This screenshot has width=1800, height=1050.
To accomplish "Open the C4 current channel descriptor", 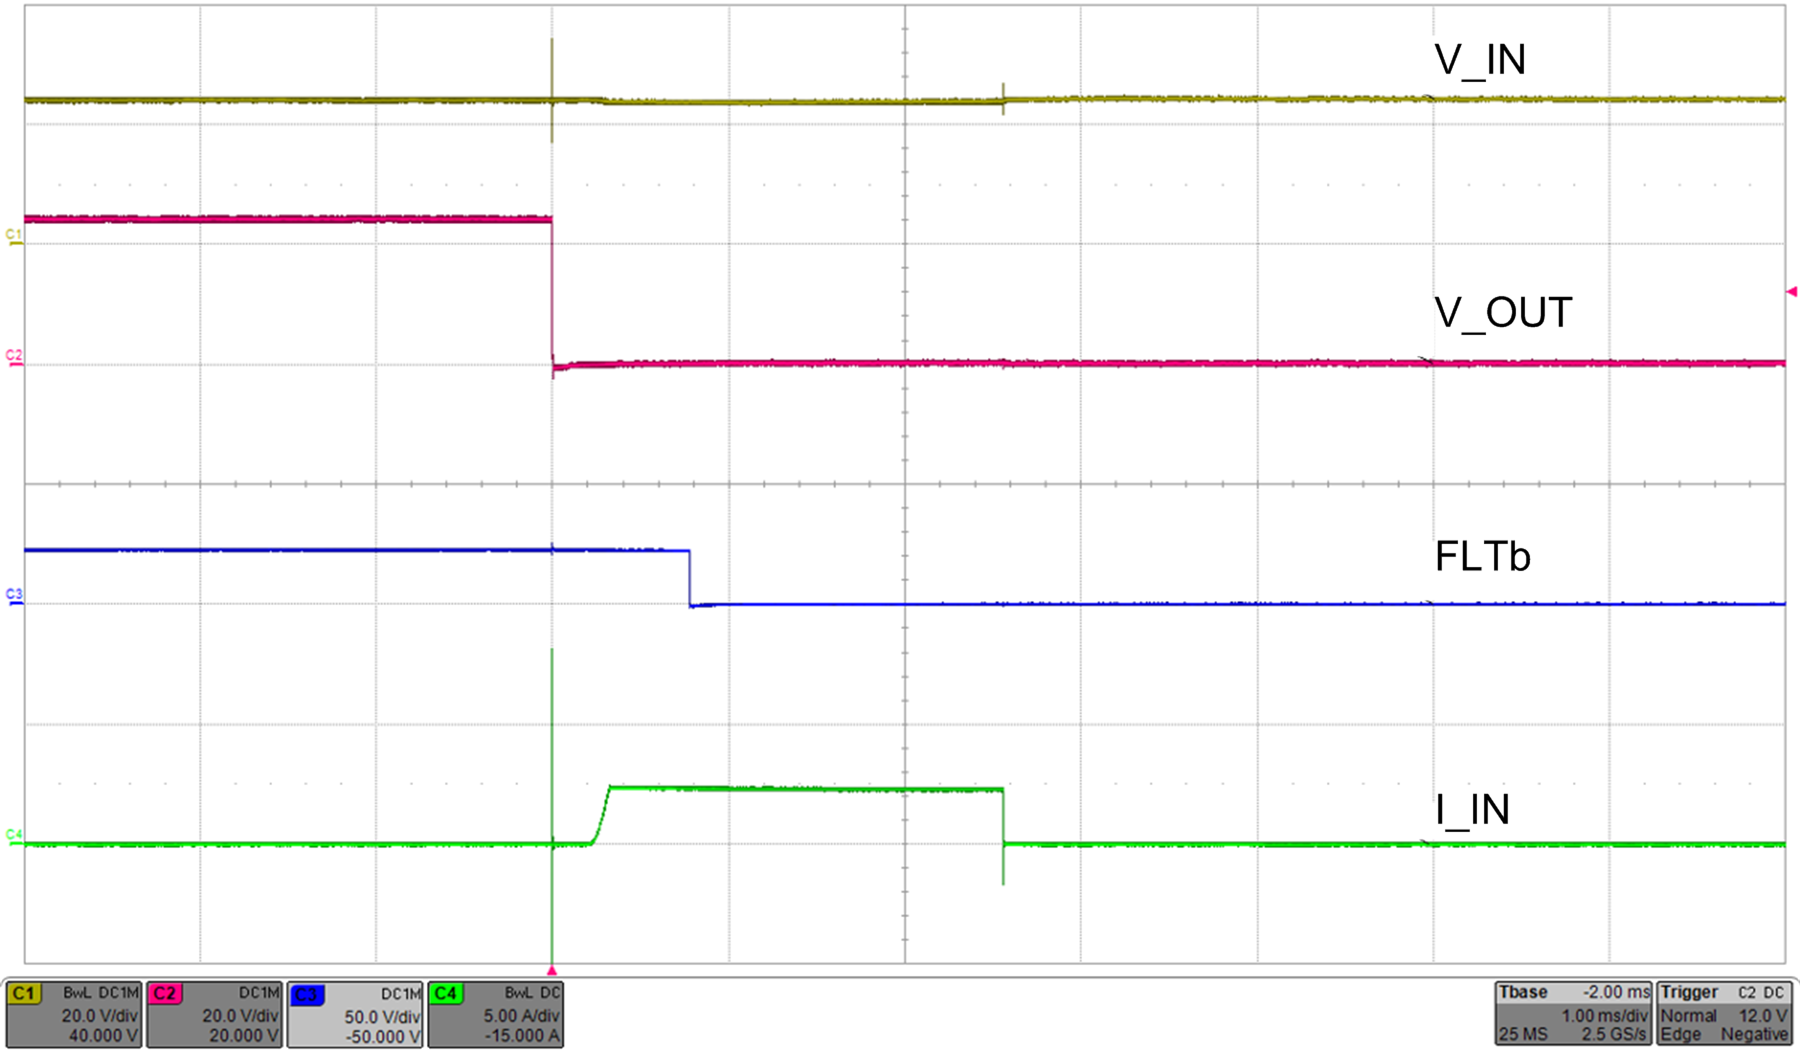I will coord(496,1014).
